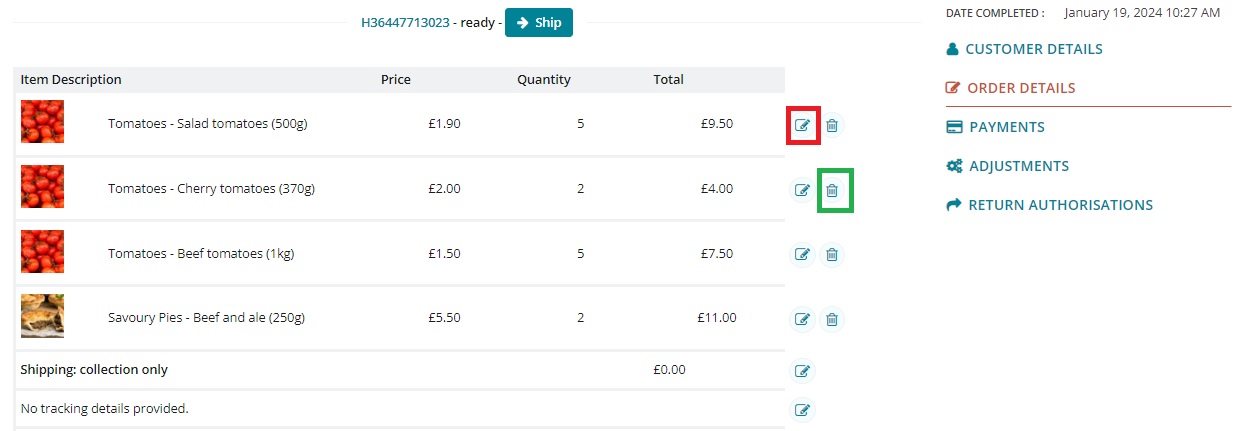
Task: Open shipment number H36447713023 link
Action: coord(405,22)
